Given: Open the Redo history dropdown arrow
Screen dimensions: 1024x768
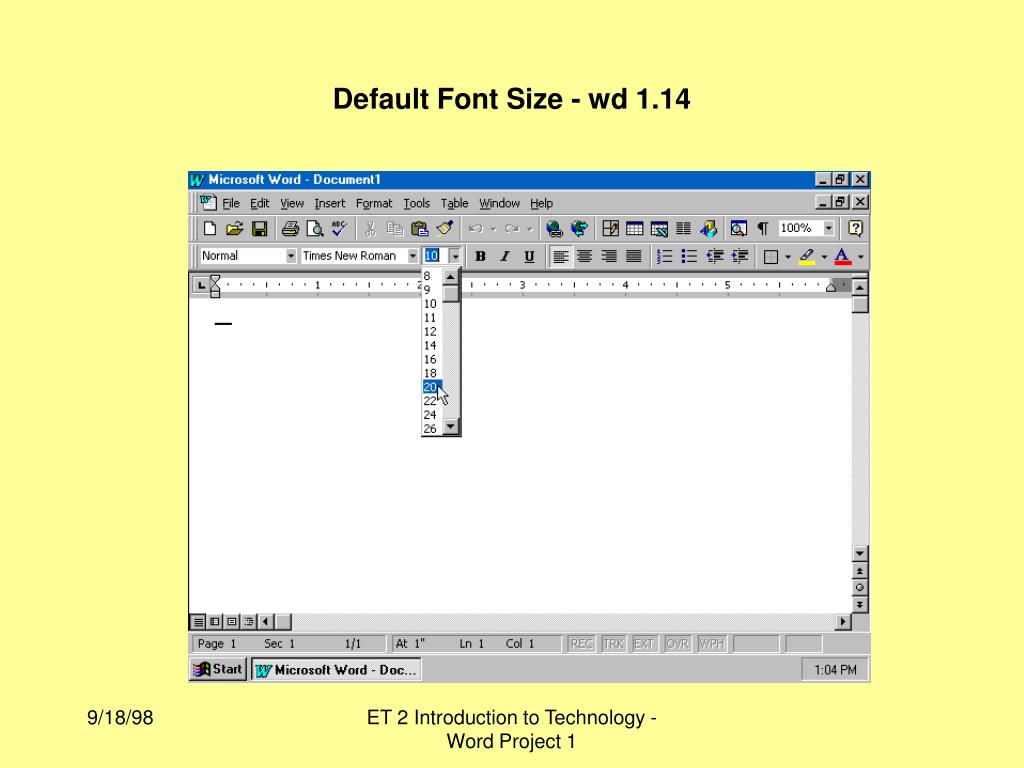Looking at the screenshot, I should (530, 229).
